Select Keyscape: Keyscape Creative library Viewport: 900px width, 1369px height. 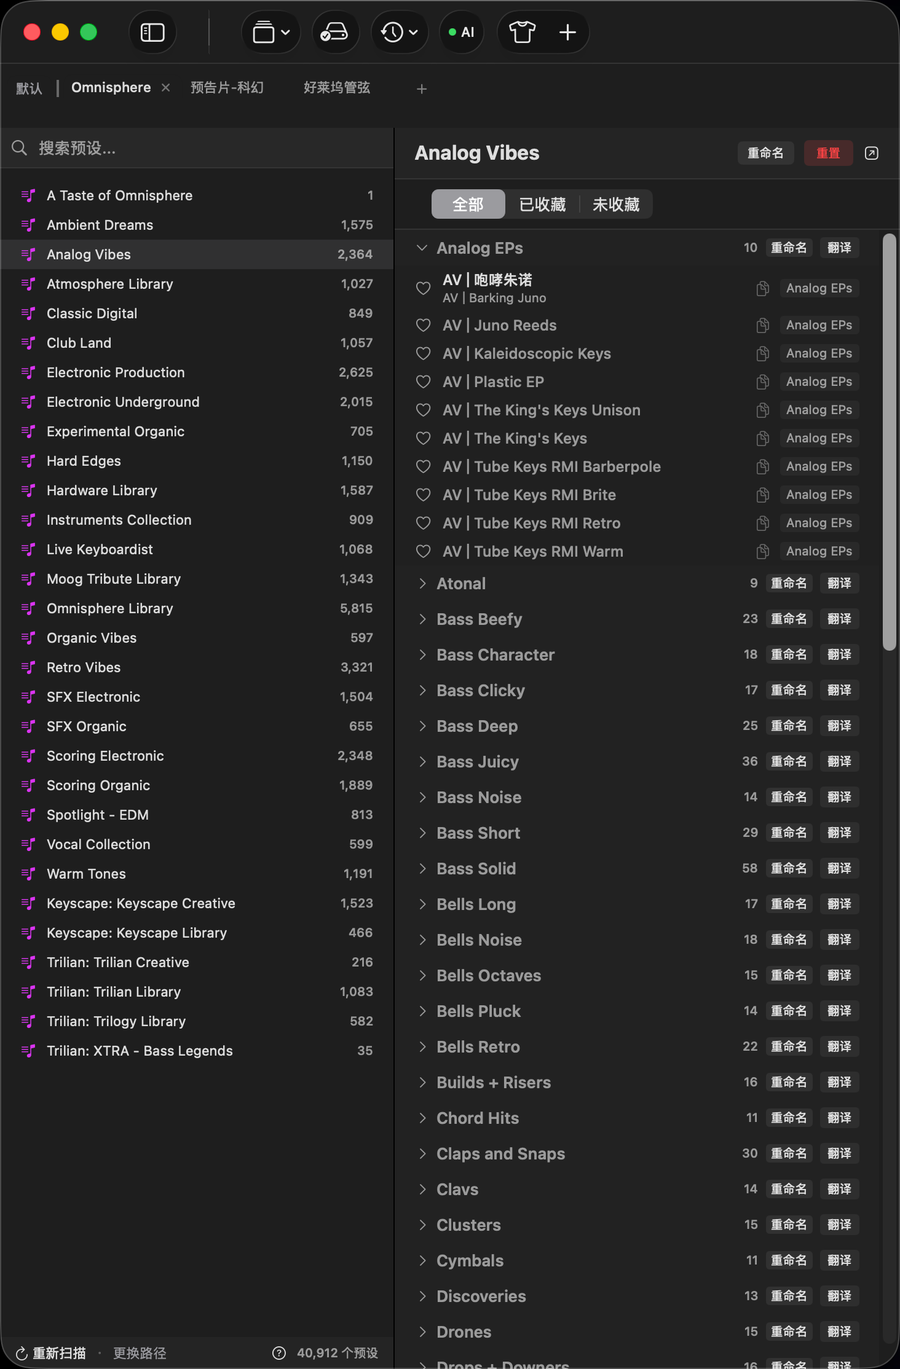(197, 903)
